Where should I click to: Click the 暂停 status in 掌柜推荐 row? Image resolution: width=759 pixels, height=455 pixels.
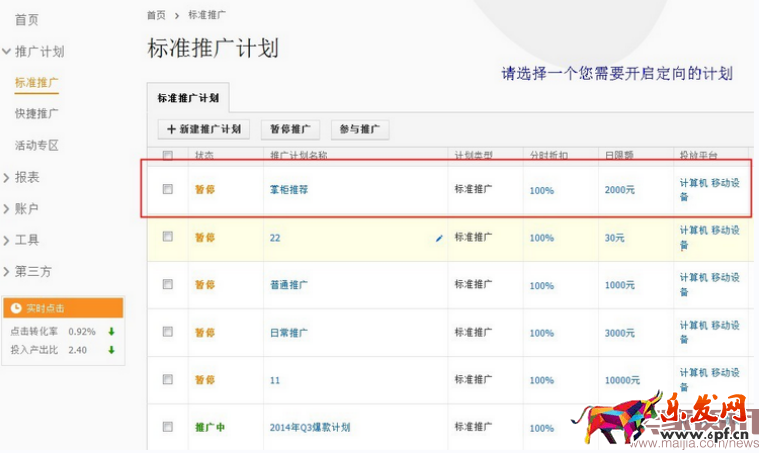(205, 190)
